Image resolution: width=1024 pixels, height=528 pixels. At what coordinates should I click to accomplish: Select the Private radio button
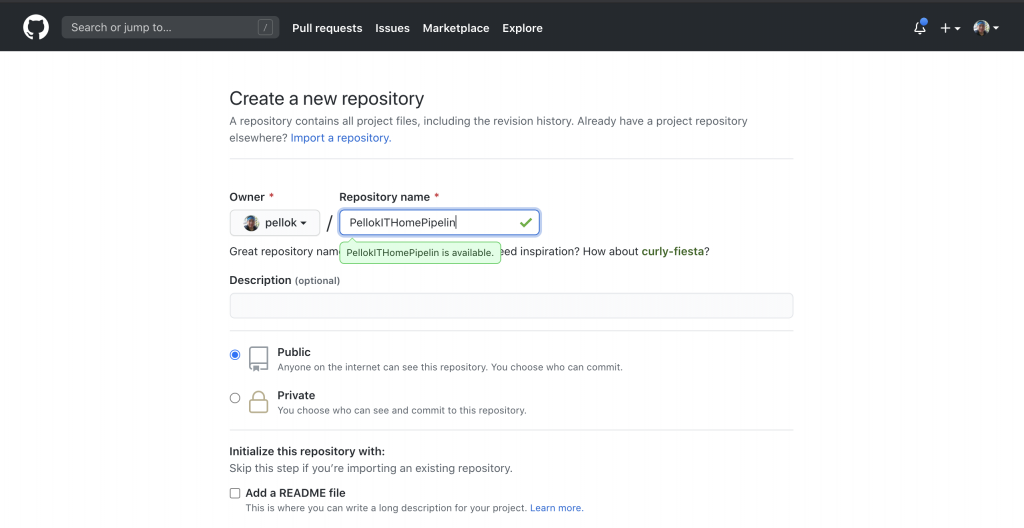pos(235,398)
